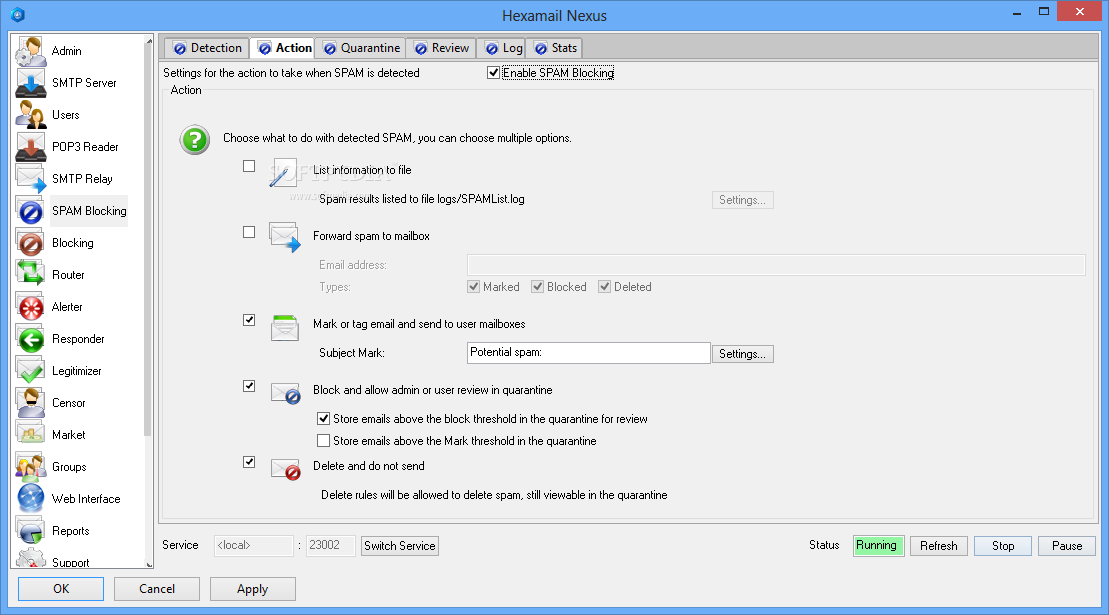Viewport: 1109px width, 615px height.
Task: Uncheck Mark or tag email checkbox
Action: click(249, 320)
